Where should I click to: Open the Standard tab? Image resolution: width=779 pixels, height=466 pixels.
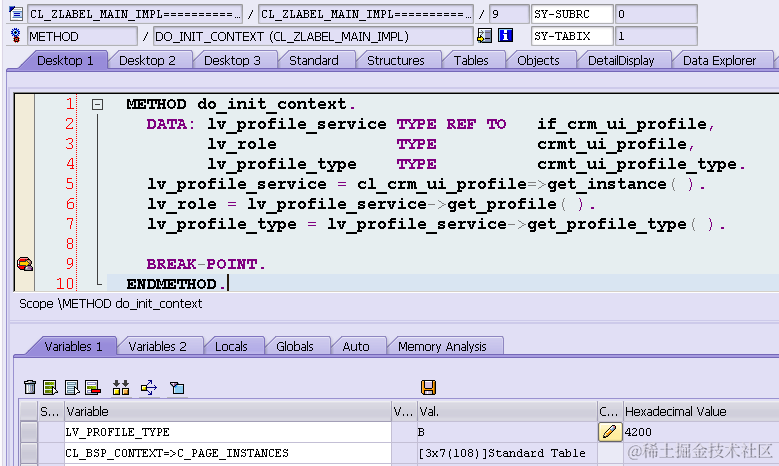tap(313, 60)
